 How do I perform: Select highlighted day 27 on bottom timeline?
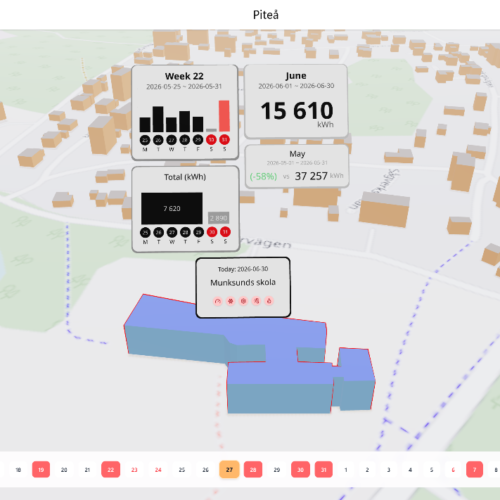[x=229, y=470]
